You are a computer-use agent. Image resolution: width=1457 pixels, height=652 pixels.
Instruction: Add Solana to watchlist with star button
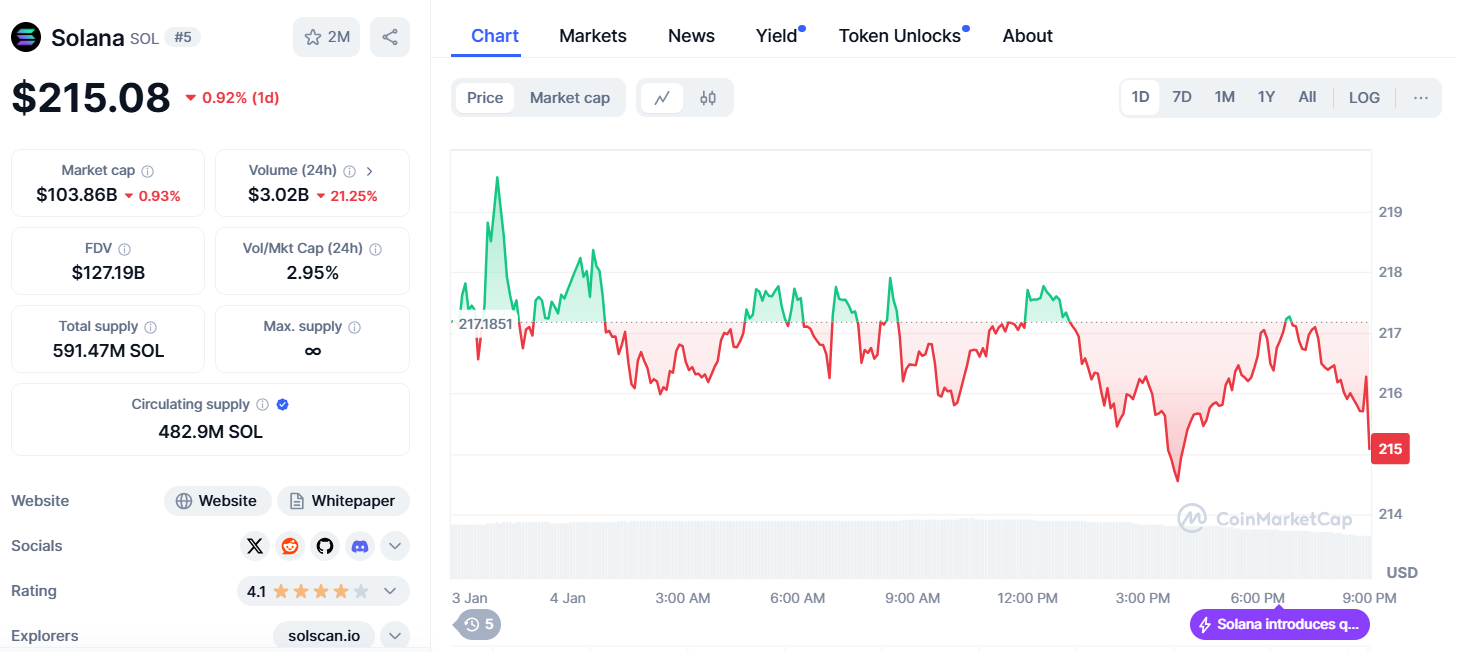pyautogui.click(x=326, y=37)
